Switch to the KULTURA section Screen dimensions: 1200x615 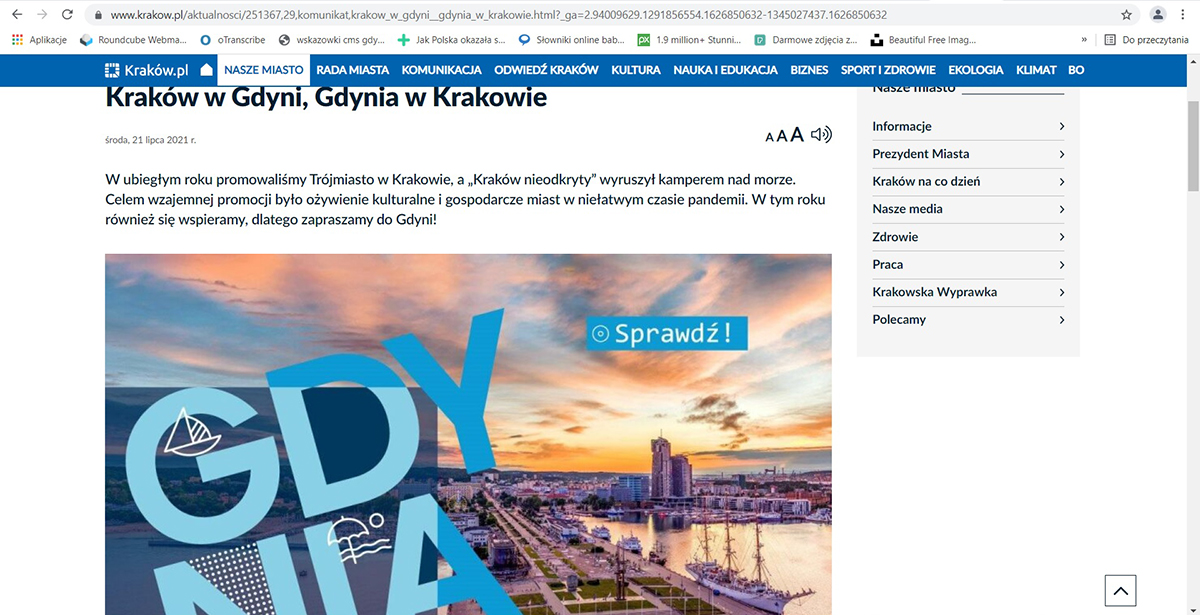(636, 70)
